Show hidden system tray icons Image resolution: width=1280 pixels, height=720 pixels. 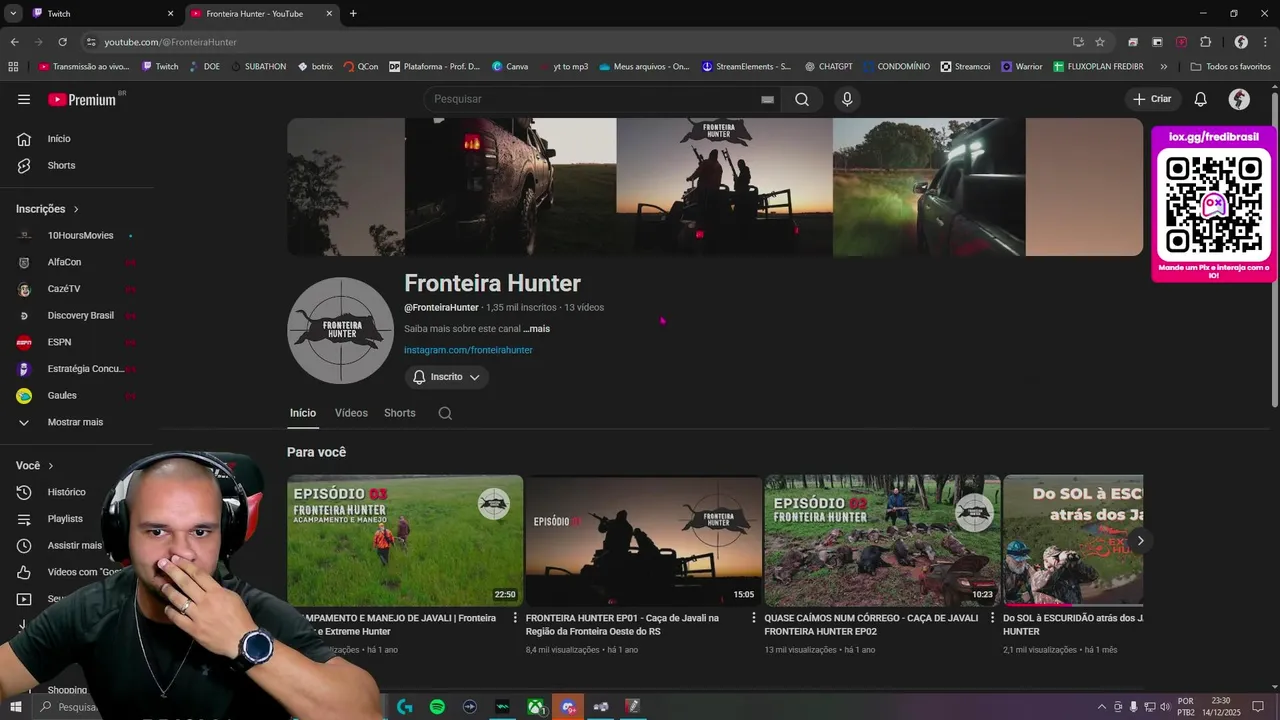1102,707
